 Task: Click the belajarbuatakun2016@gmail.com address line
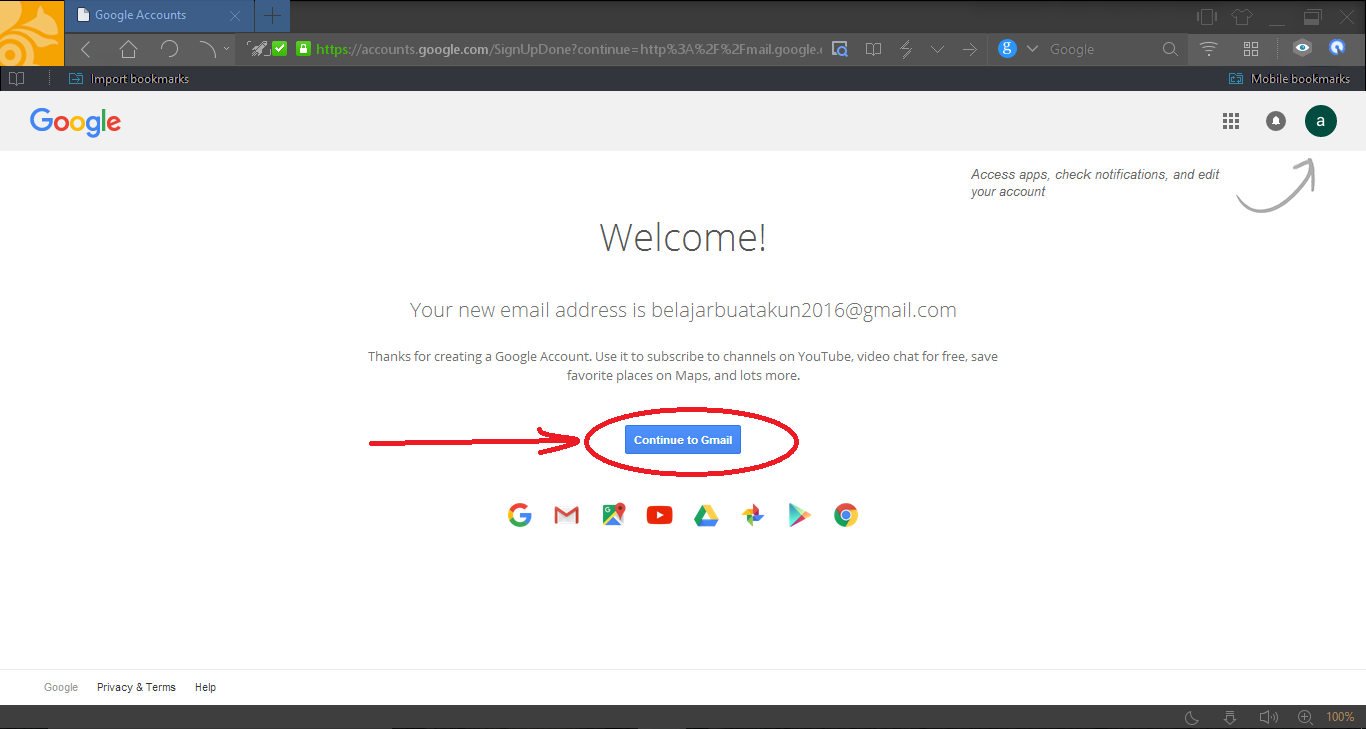coord(683,310)
